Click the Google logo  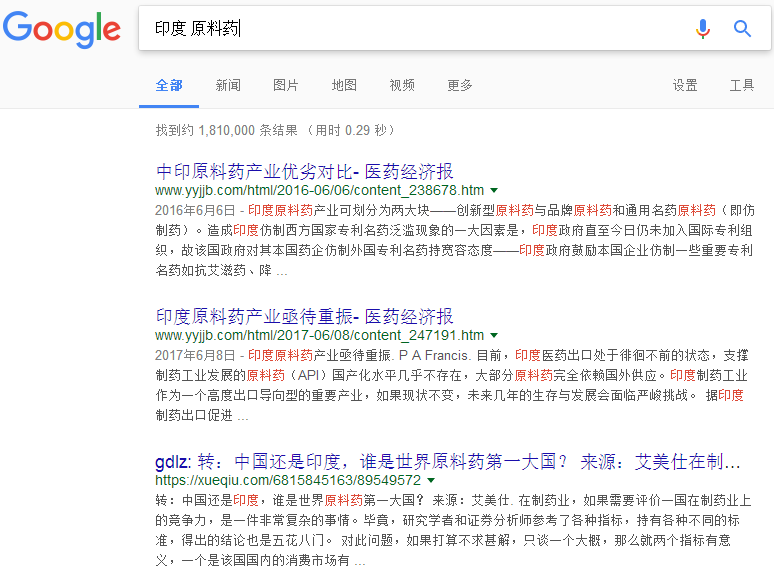62,28
